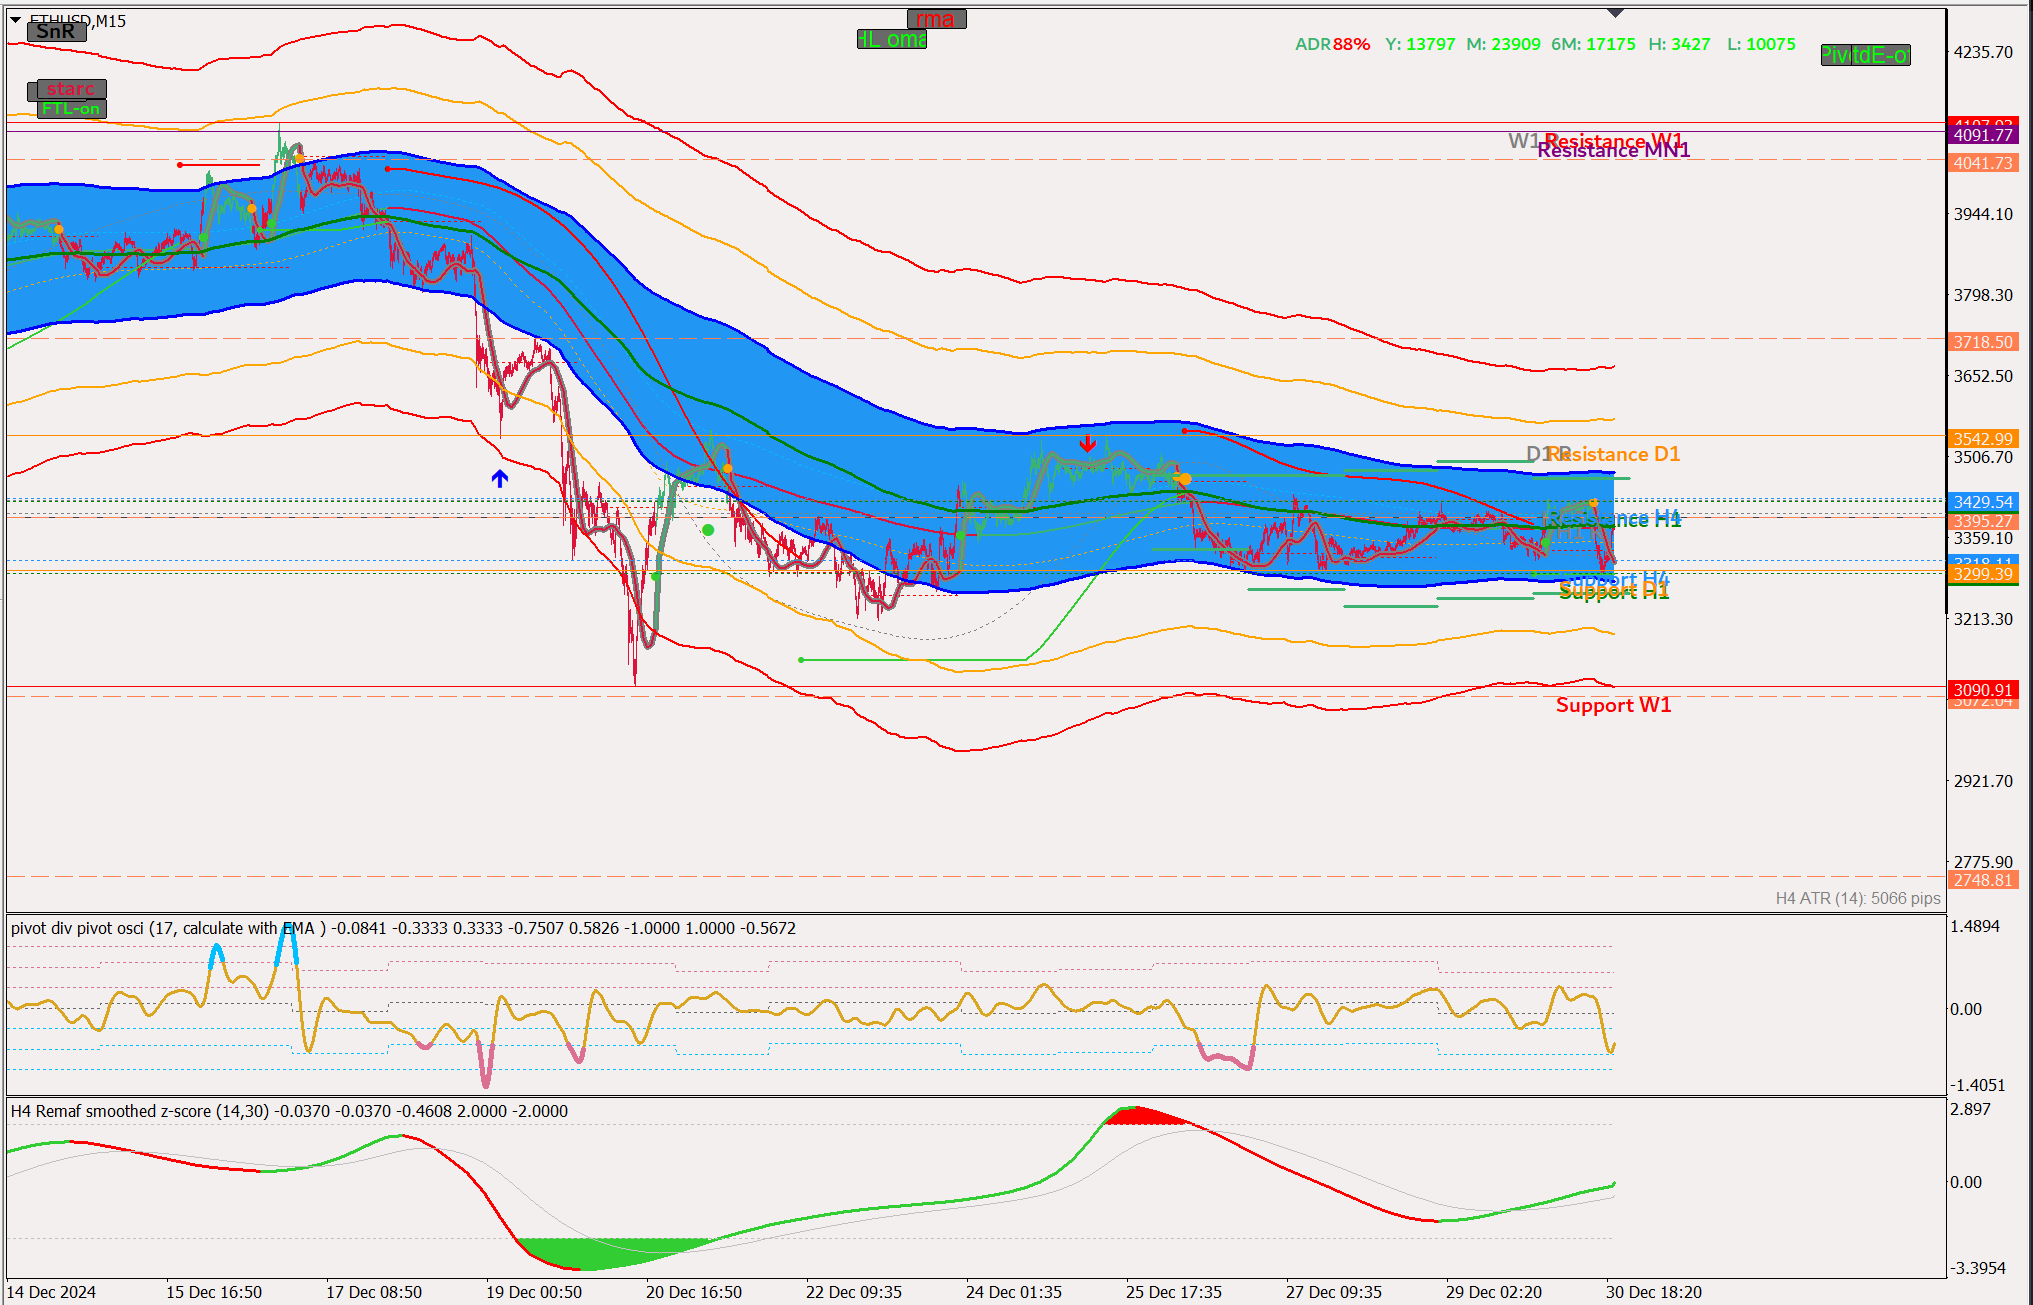2033x1305 pixels.
Task: Click the blue 3429.54 price label
Action: coord(1982,502)
